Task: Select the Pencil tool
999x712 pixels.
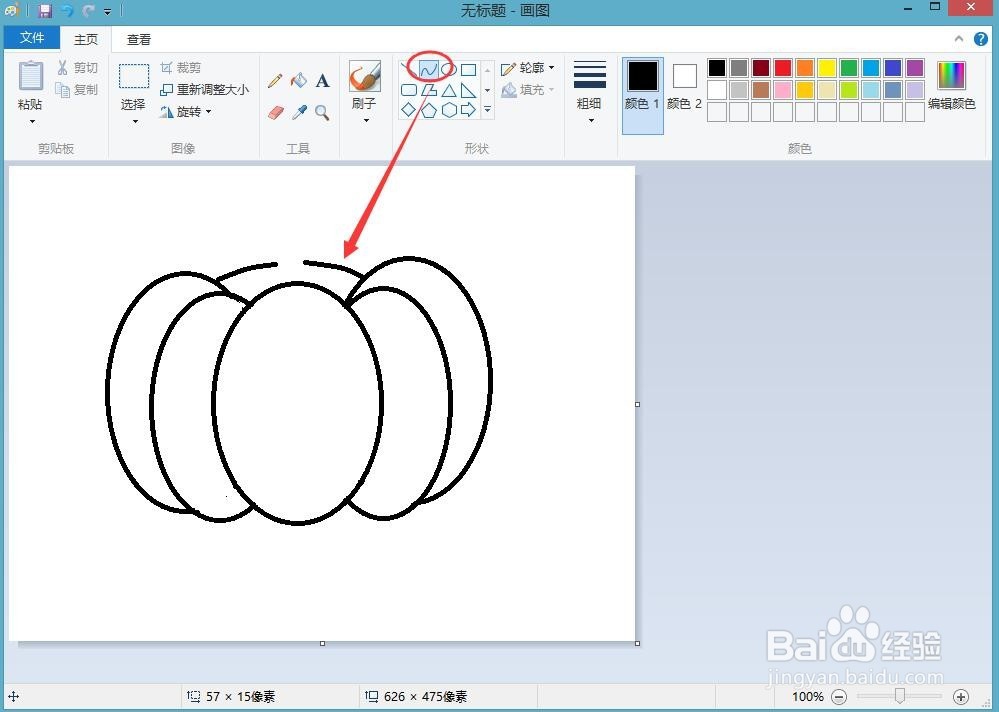Action: coord(277,81)
